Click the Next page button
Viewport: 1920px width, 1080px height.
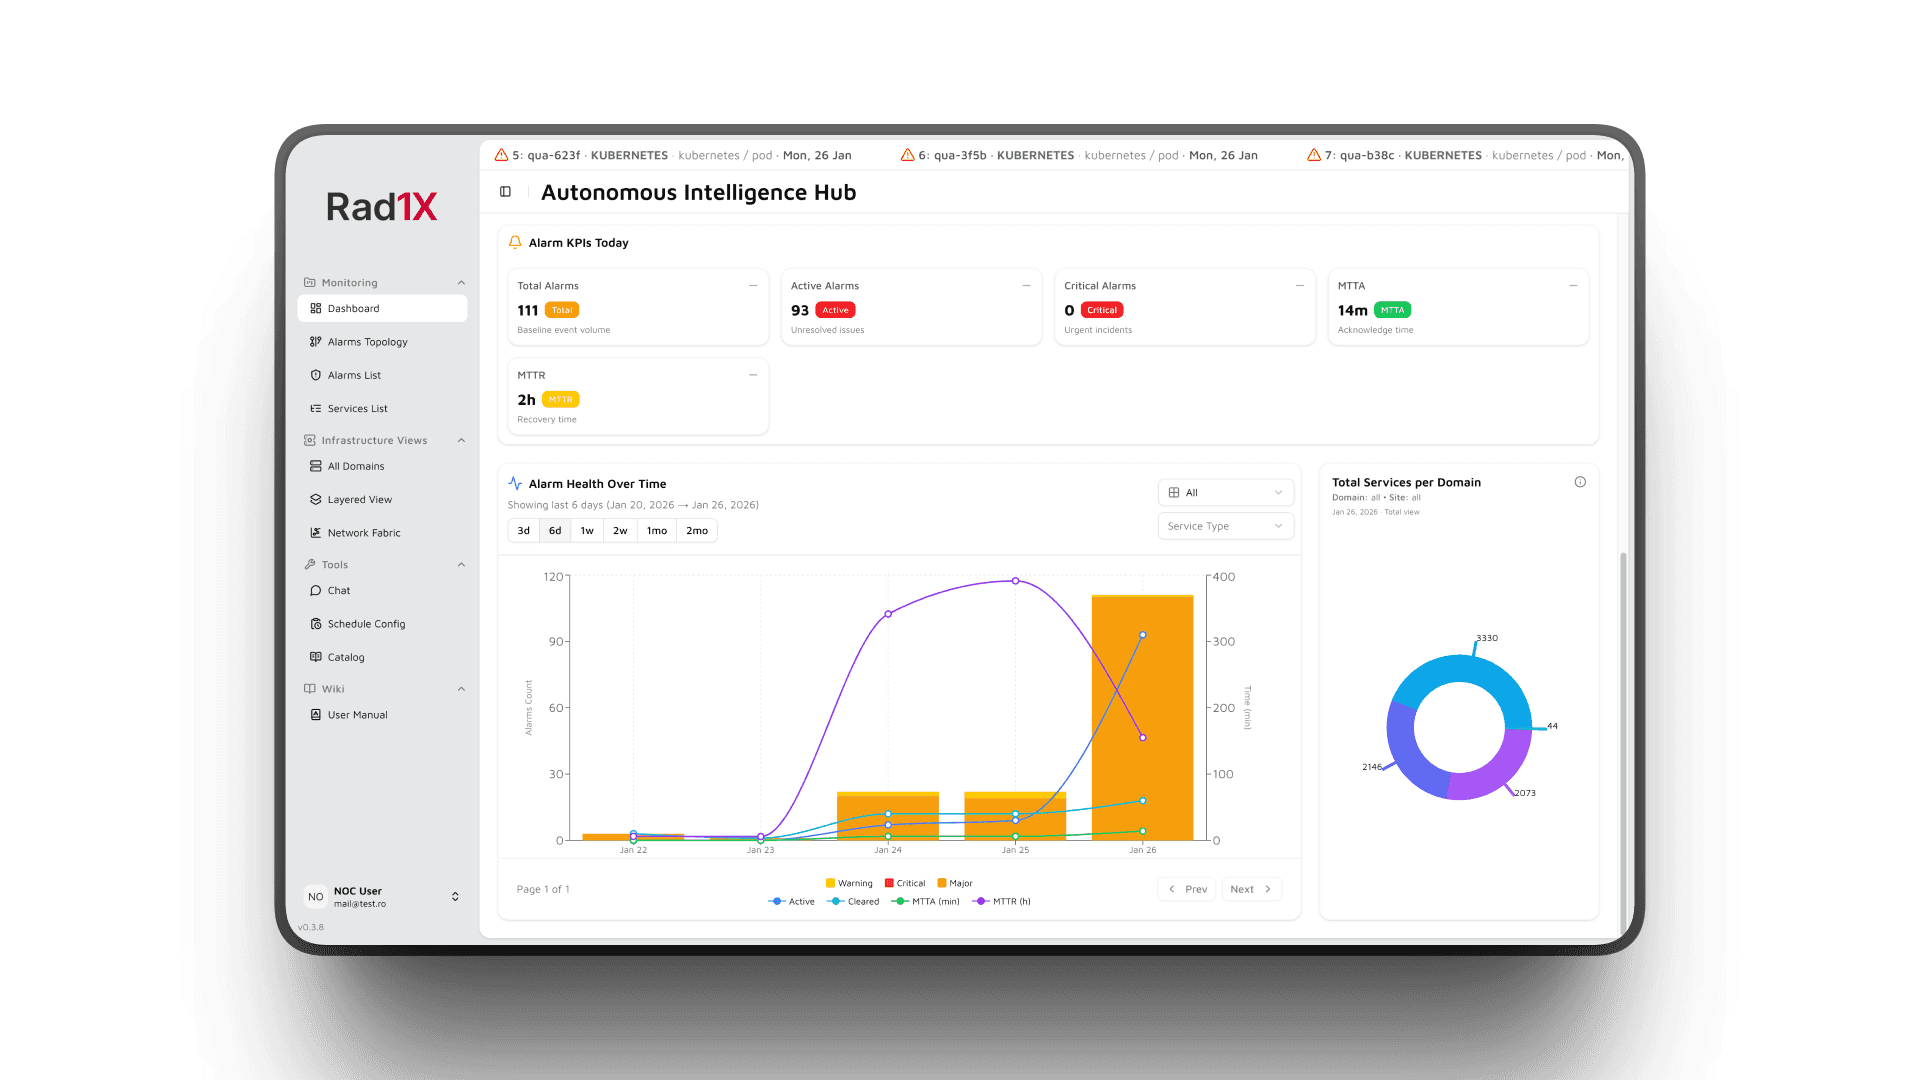click(1251, 889)
